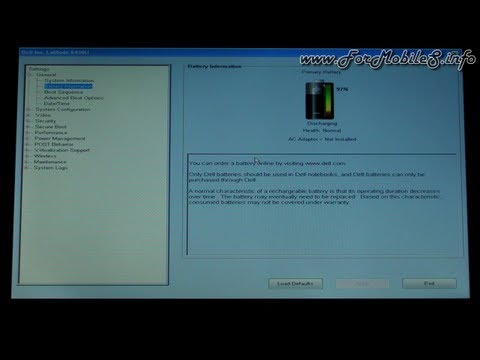Click the www.dell.com battery order sentence
The width and height of the screenshot is (480, 360).
point(267,163)
